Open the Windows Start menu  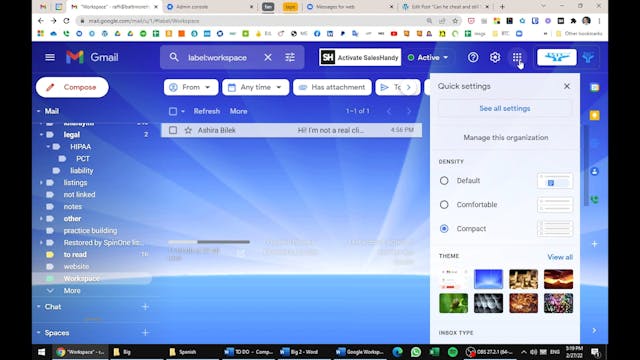pyautogui.click(x=41, y=352)
